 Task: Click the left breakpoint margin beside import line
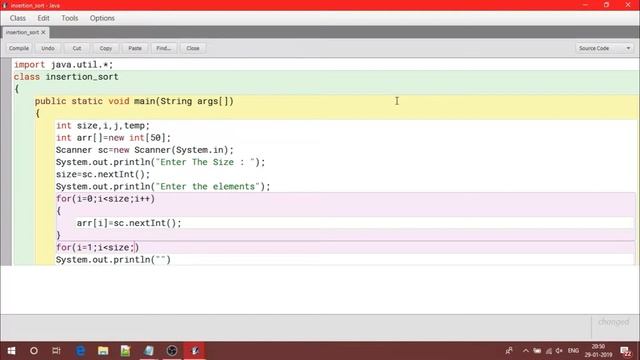tap(6, 64)
